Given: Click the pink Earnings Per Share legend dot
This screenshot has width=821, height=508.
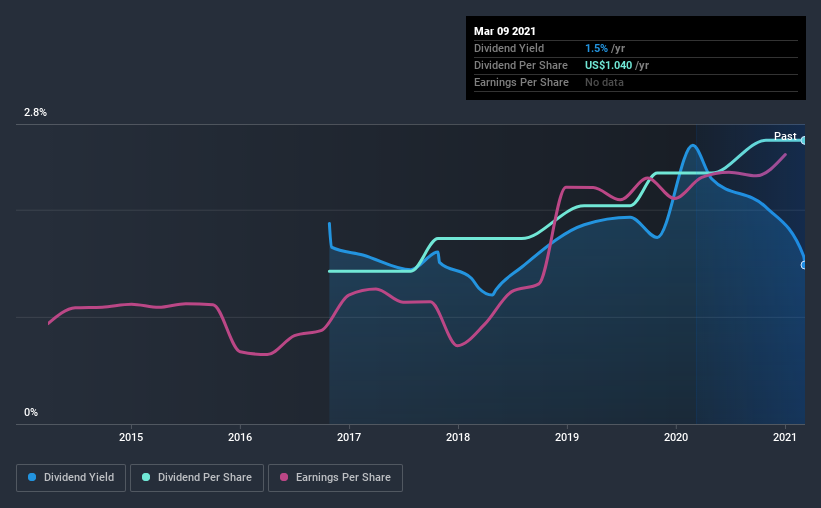Looking at the screenshot, I should (284, 477).
